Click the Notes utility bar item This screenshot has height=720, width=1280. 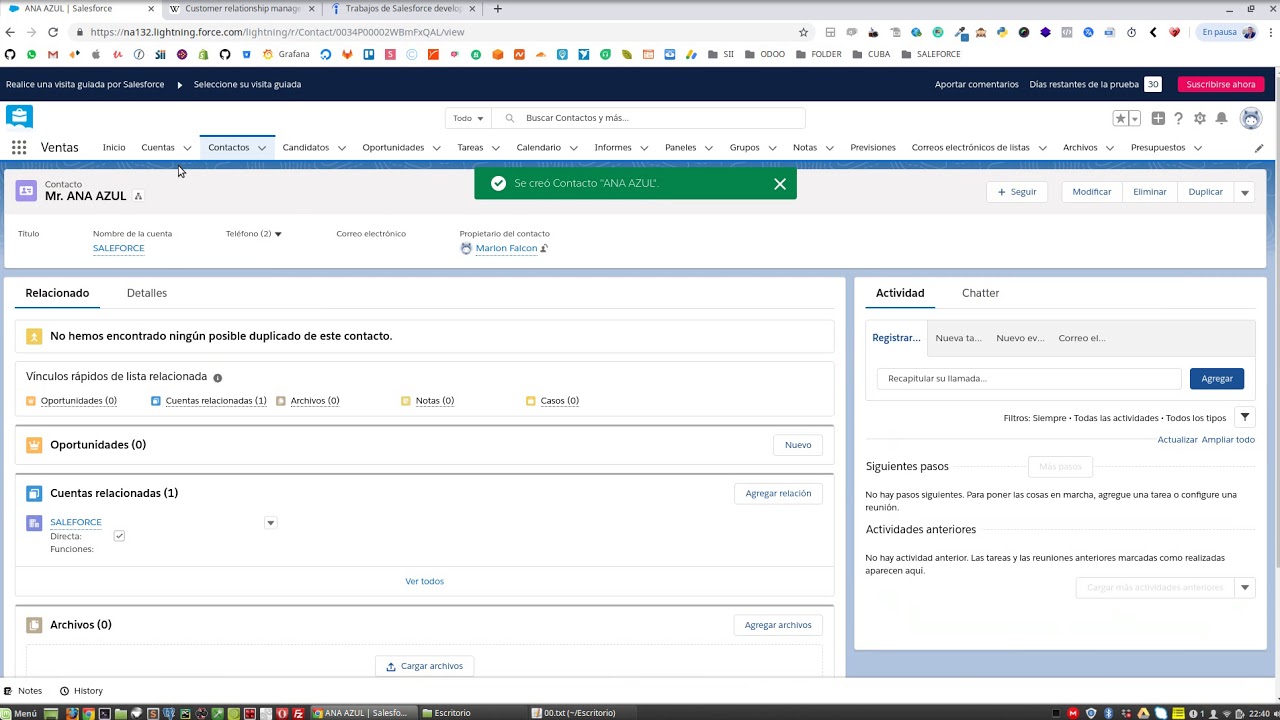pos(23,691)
